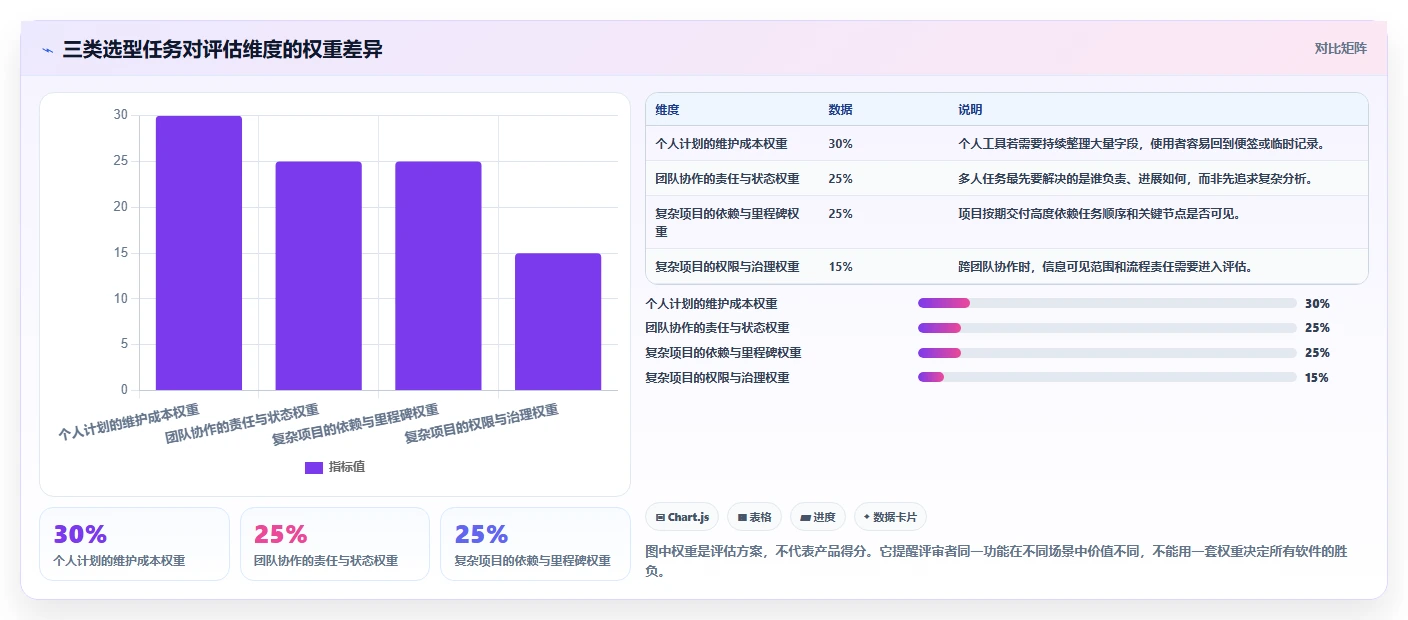Select table cell 复杂项目的权限与治理权重
The image size is (1408, 620).
(x=727, y=267)
